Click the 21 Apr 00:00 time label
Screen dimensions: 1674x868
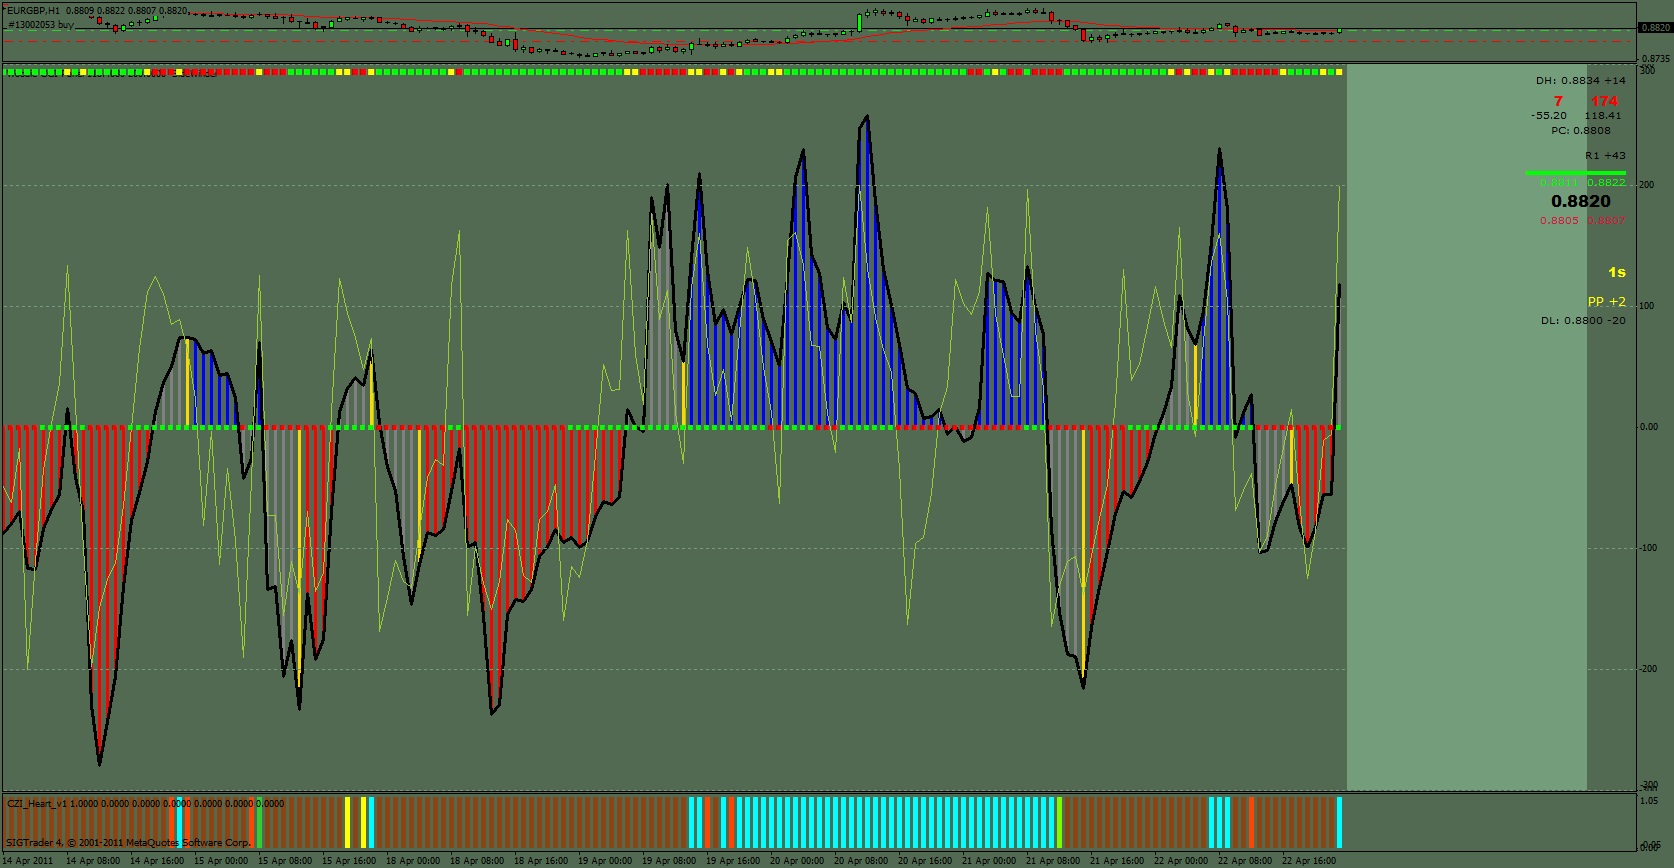[x=990, y=860]
